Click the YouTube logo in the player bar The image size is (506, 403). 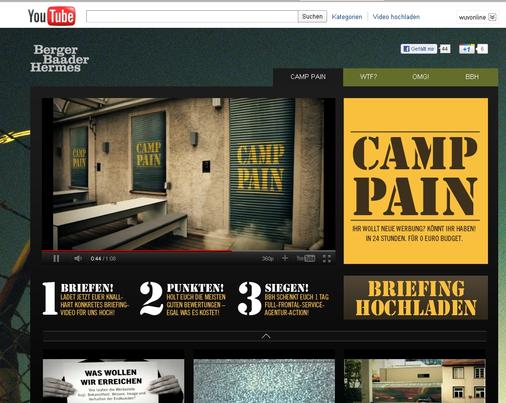306,258
